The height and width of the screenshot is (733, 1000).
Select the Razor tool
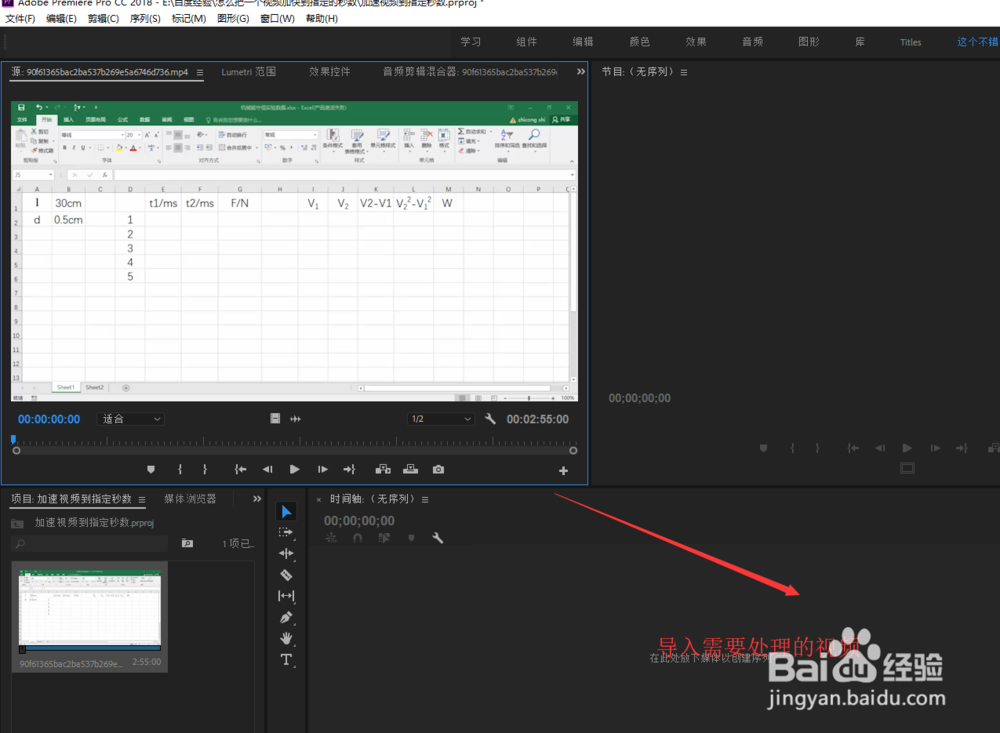click(x=286, y=575)
